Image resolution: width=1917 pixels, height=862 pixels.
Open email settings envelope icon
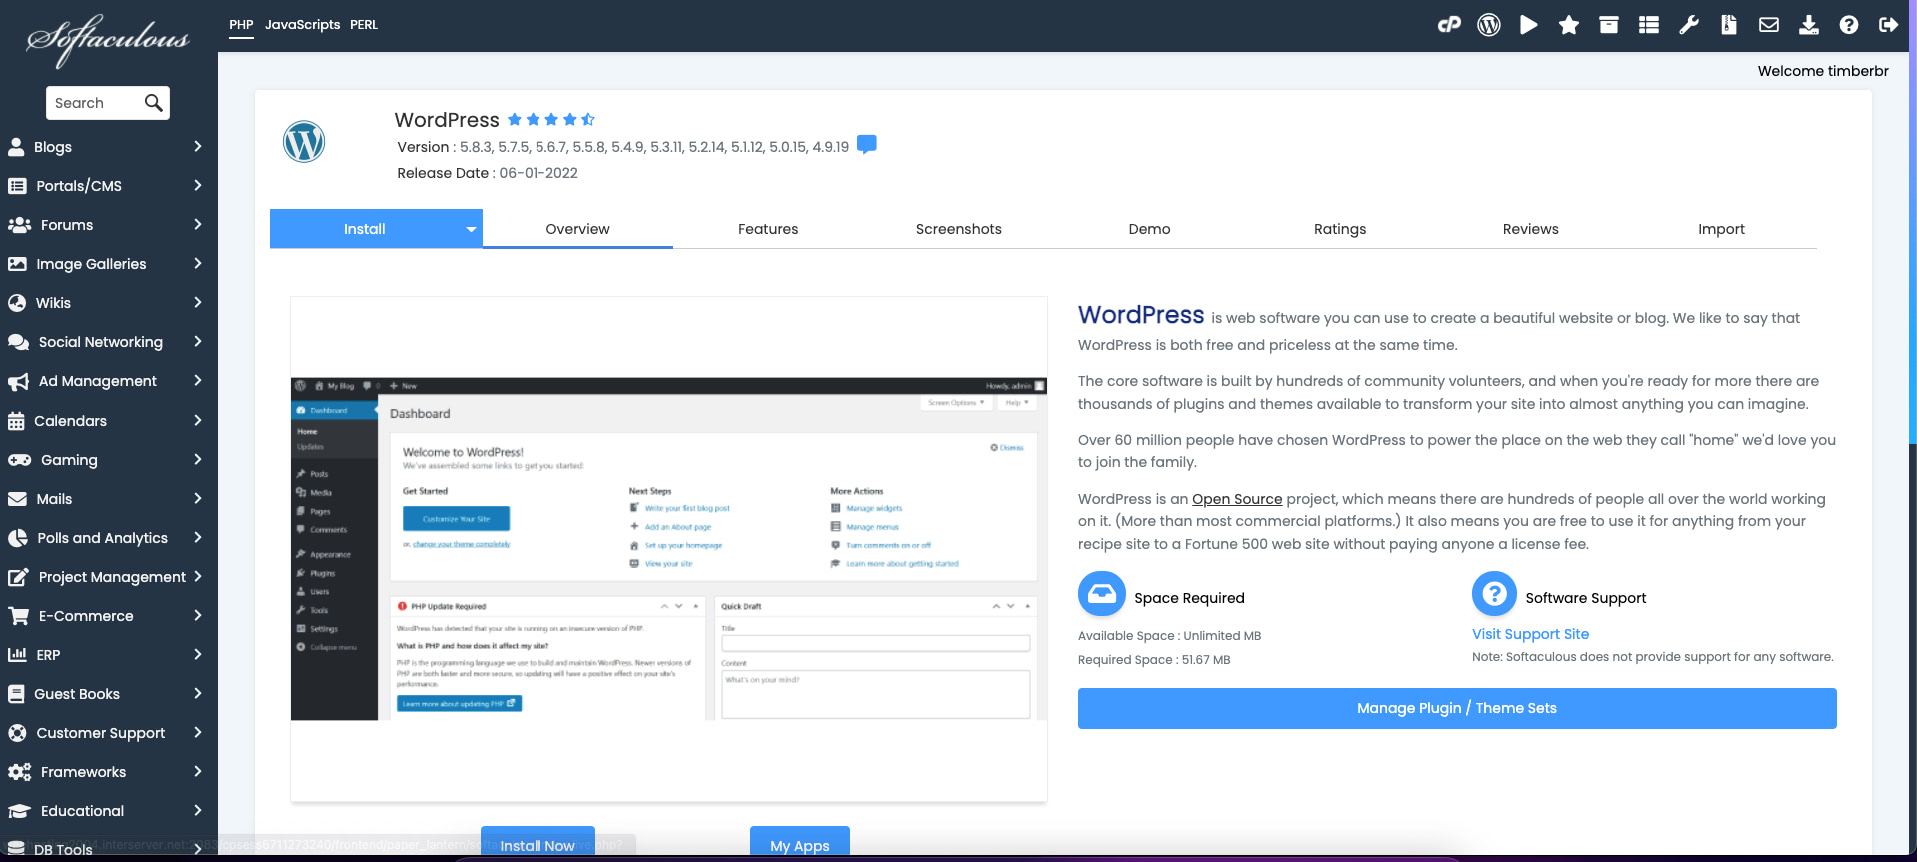tap(1769, 25)
